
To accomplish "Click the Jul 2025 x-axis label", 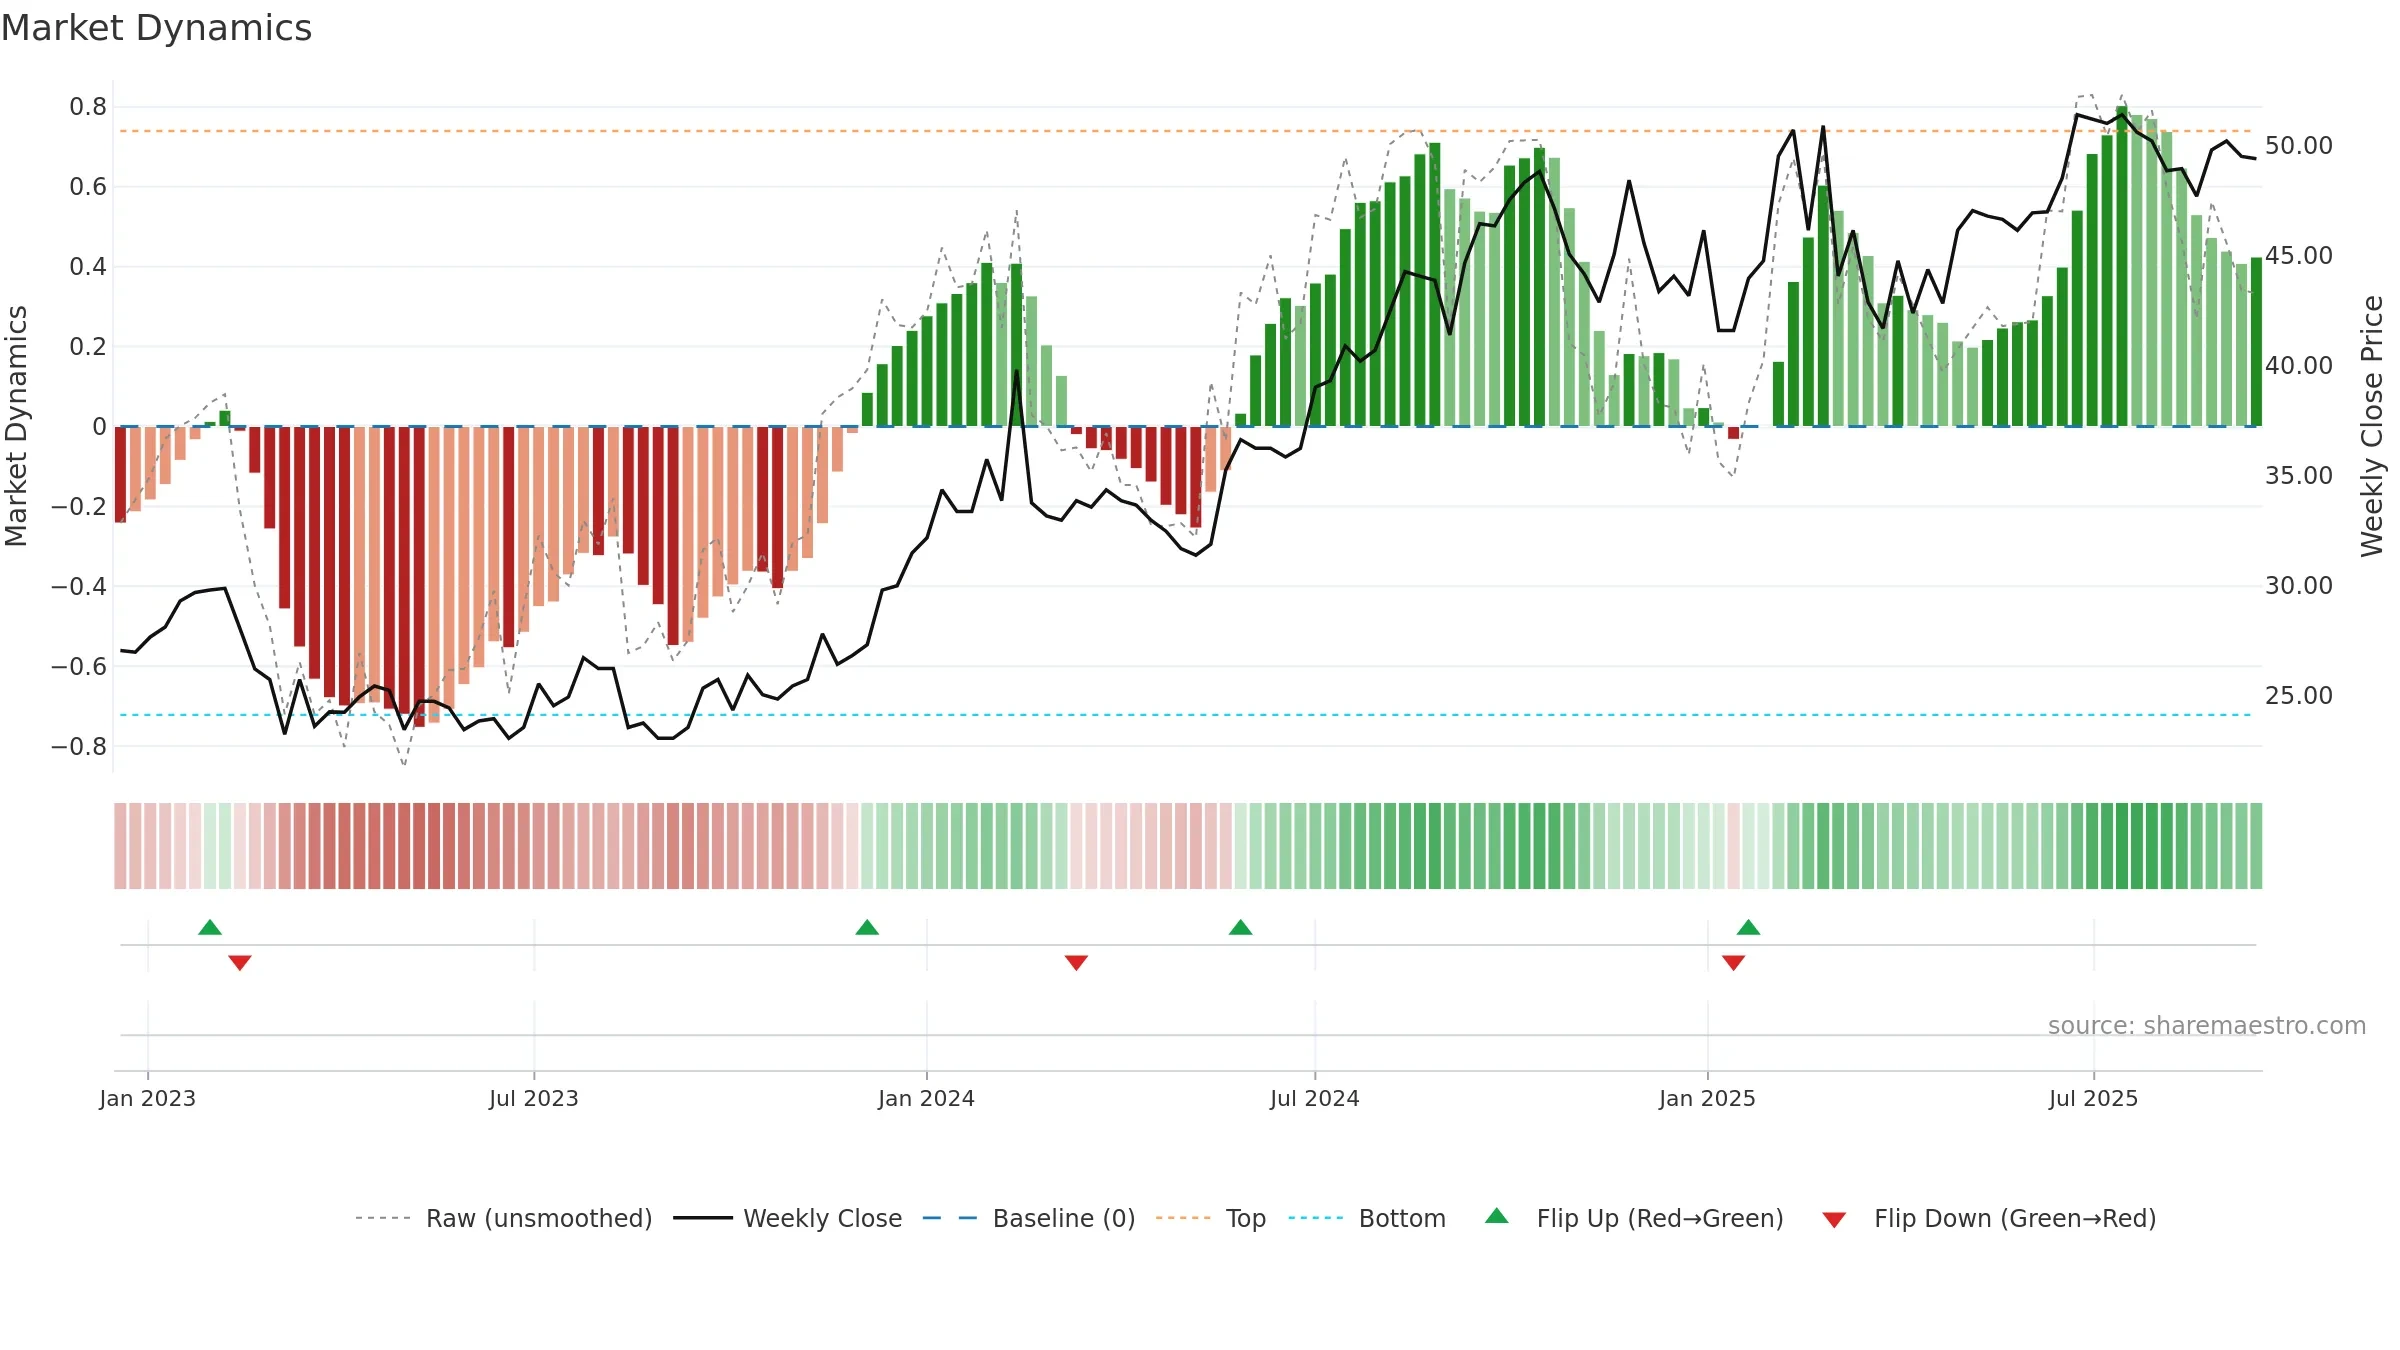I will tap(2094, 1098).
